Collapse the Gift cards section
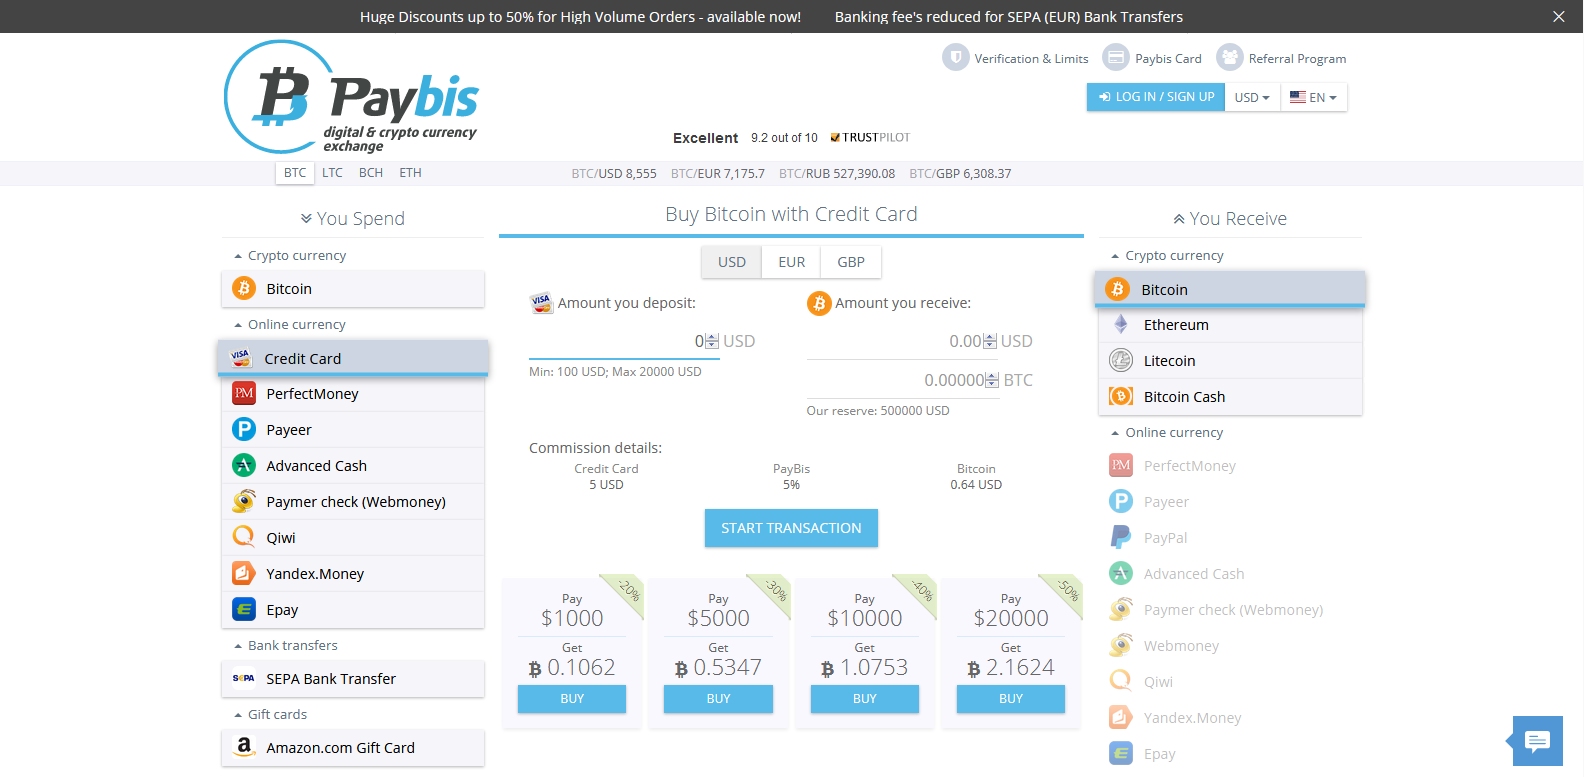The height and width of the screenshot is (777, 1584). pos(271,714)
